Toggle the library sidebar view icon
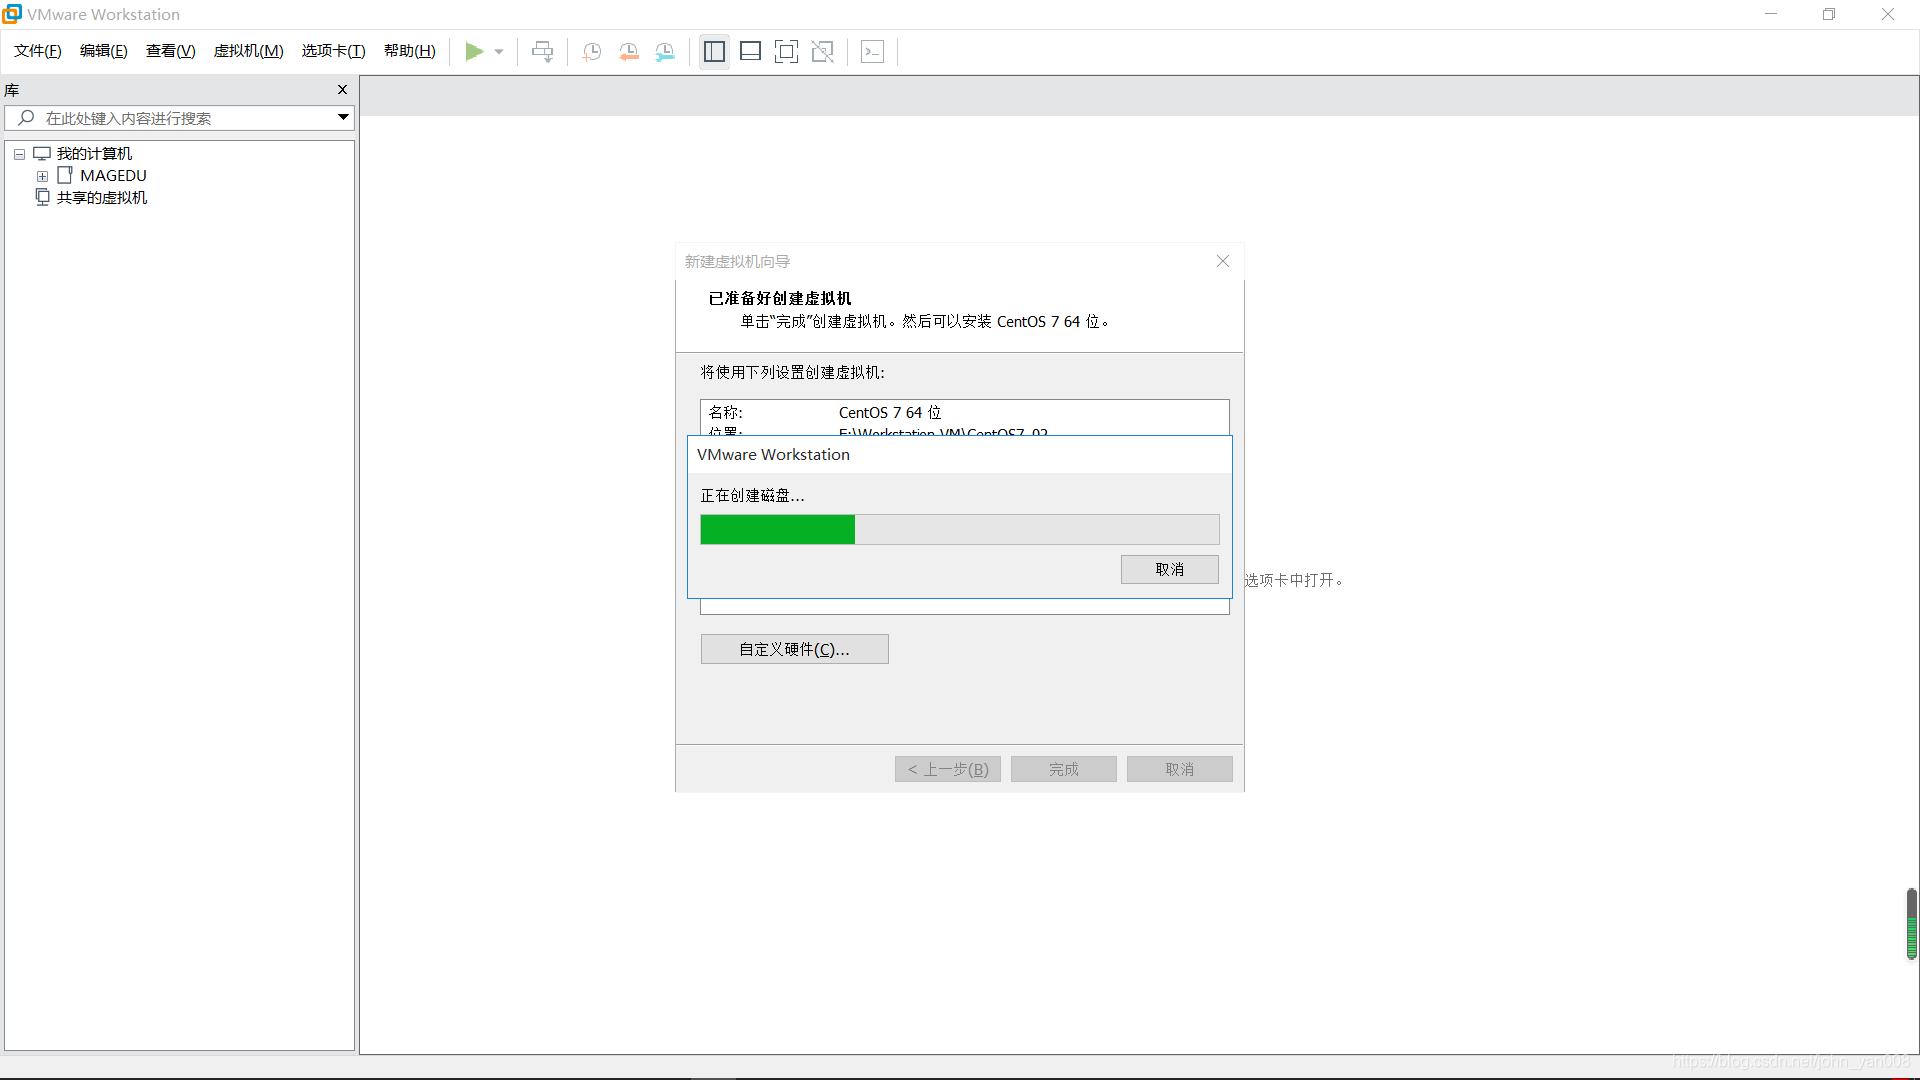 (x=714, y=51)
